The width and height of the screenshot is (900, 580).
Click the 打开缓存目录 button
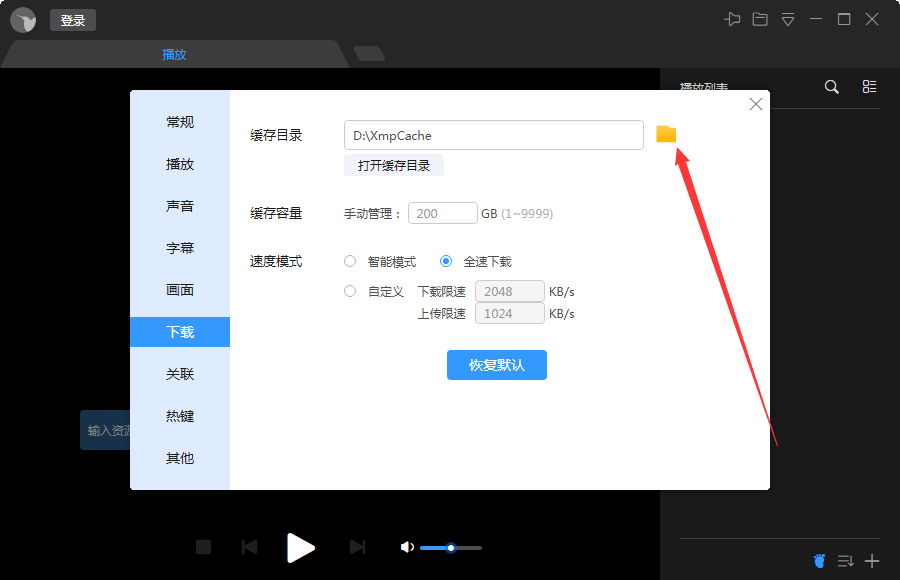(x=394, y=165)
